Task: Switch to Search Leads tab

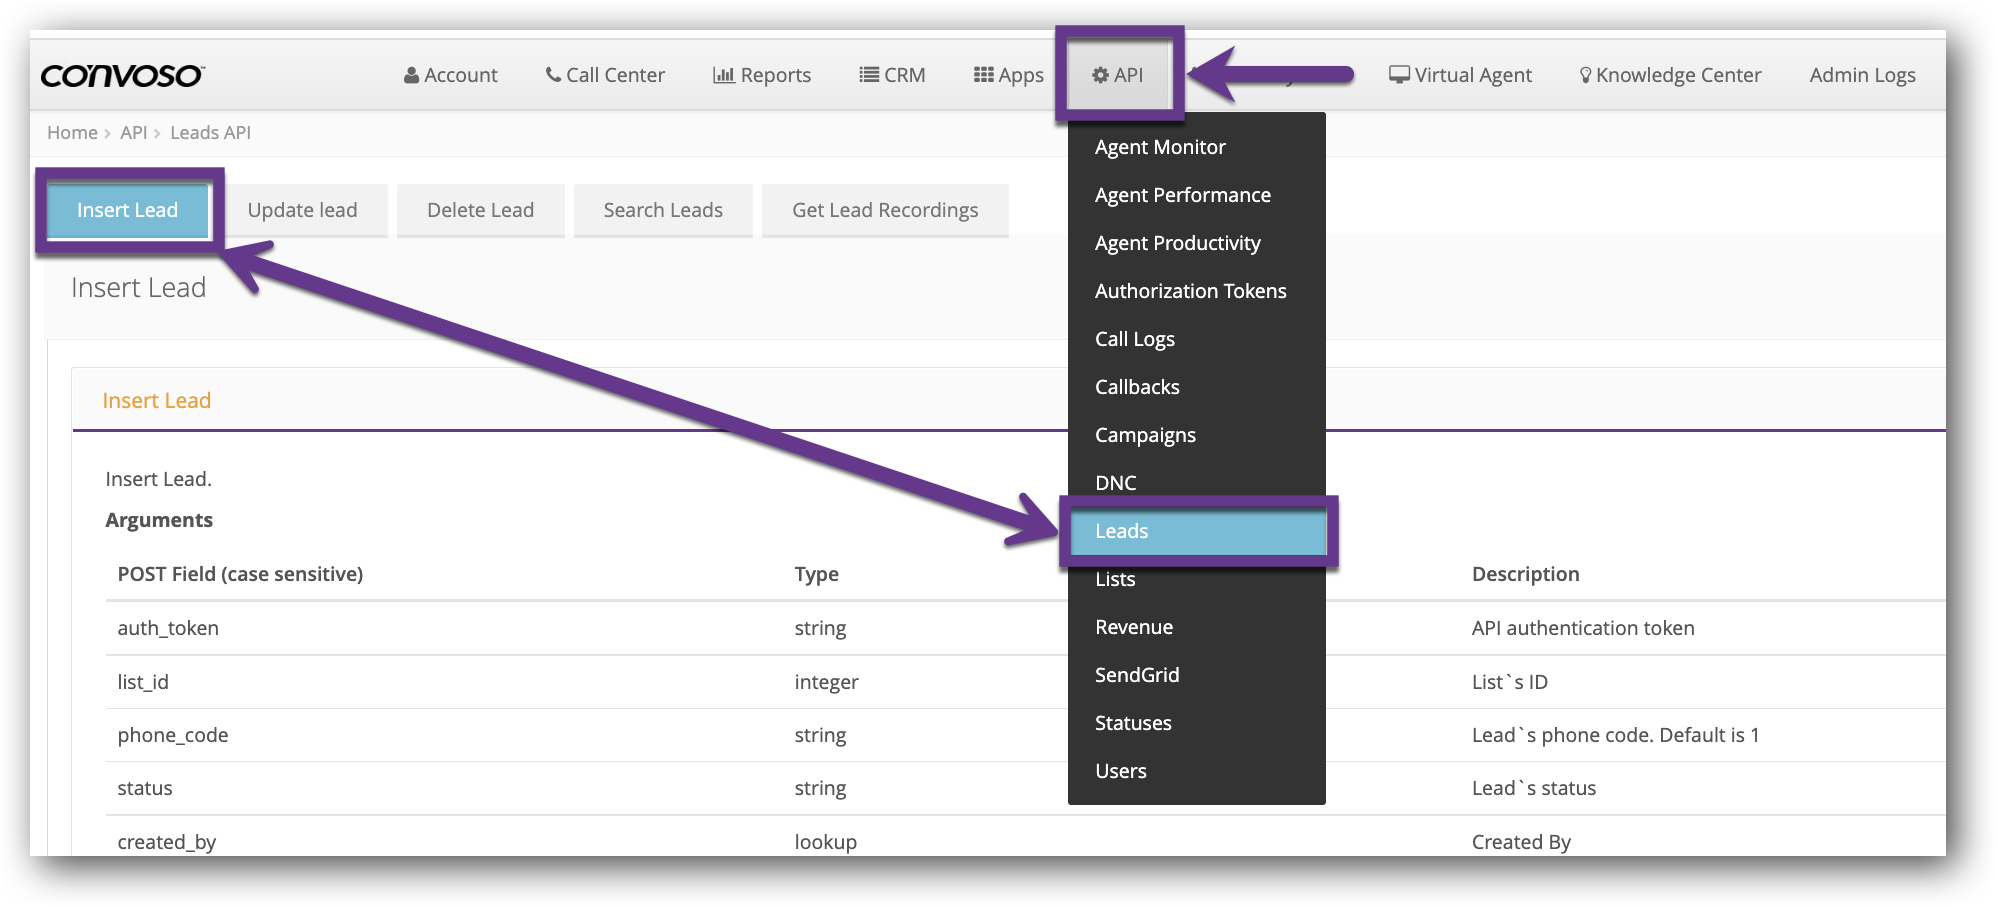Action: tap(663, 210)
